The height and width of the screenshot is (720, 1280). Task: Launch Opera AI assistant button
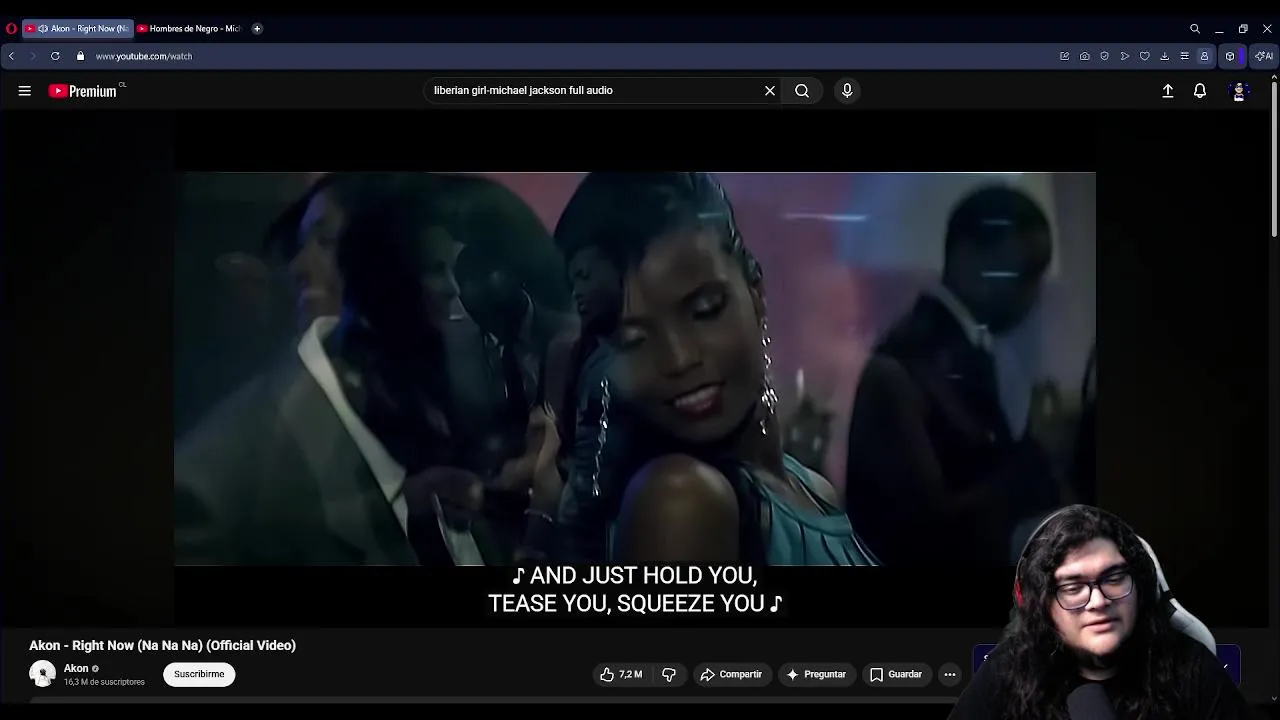[x=1265, y=56]
